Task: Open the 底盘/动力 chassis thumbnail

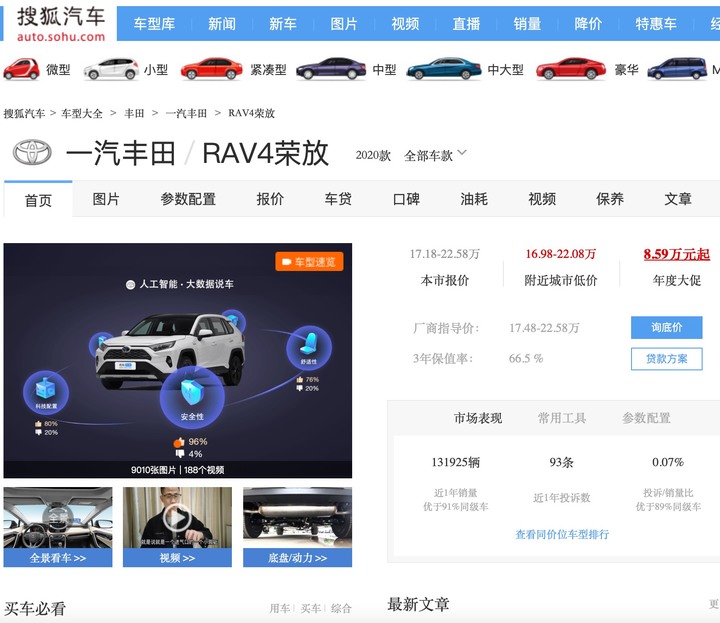Action: [298, 527]
